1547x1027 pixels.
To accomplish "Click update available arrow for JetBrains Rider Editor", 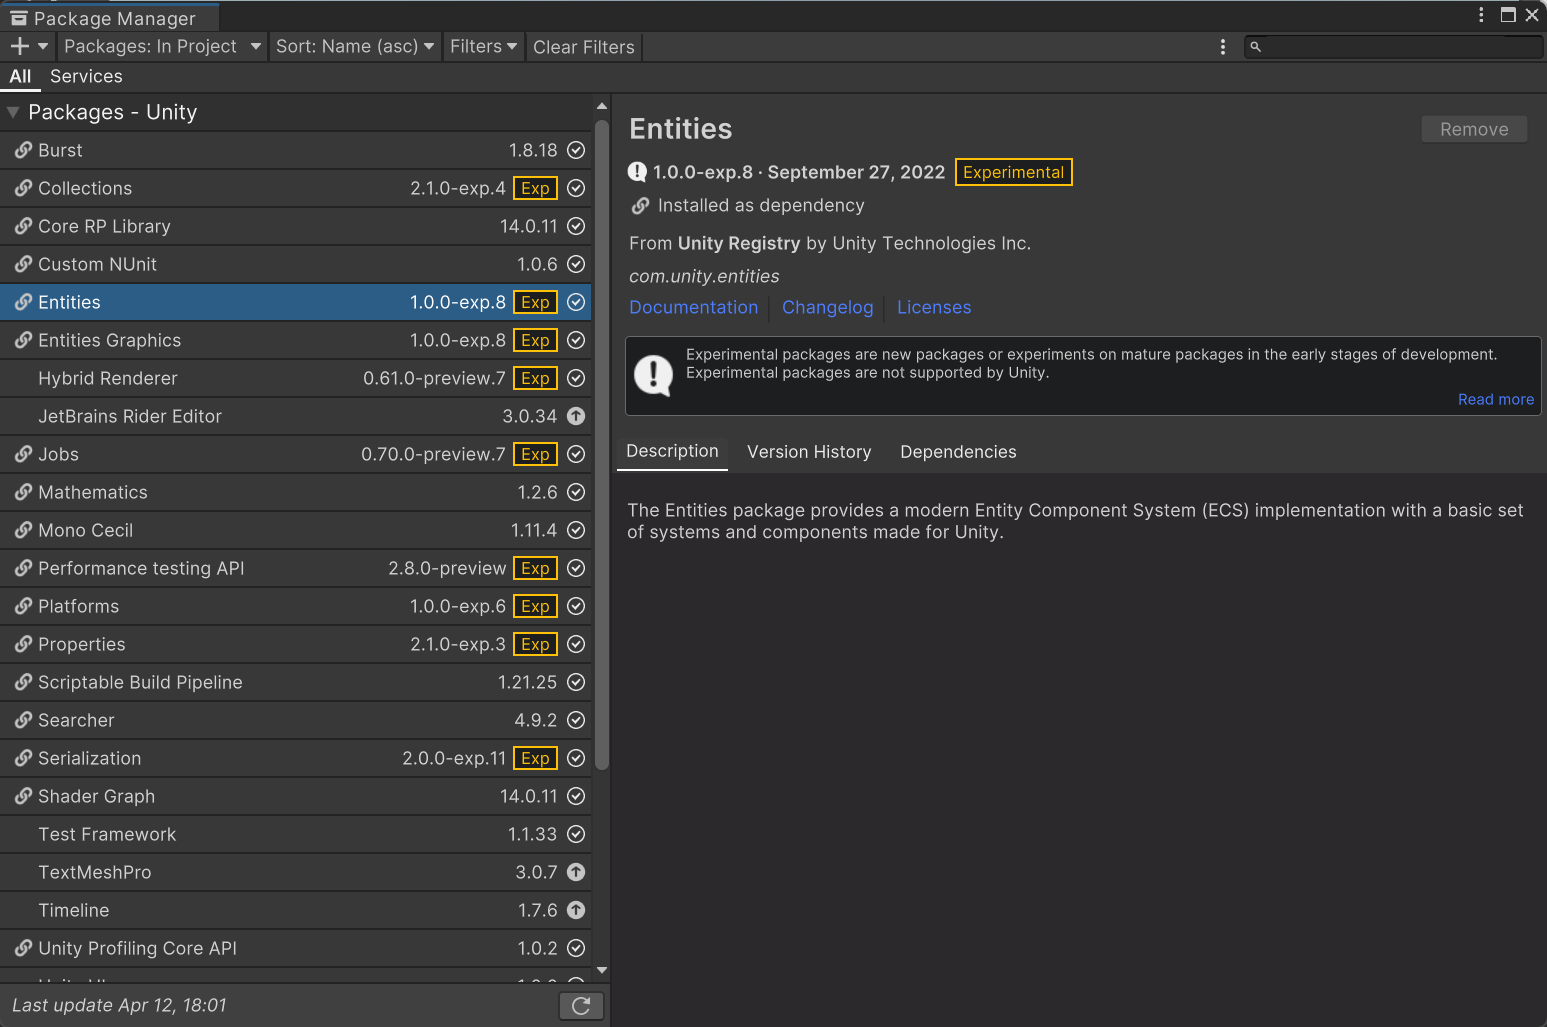I will (576, 416).
